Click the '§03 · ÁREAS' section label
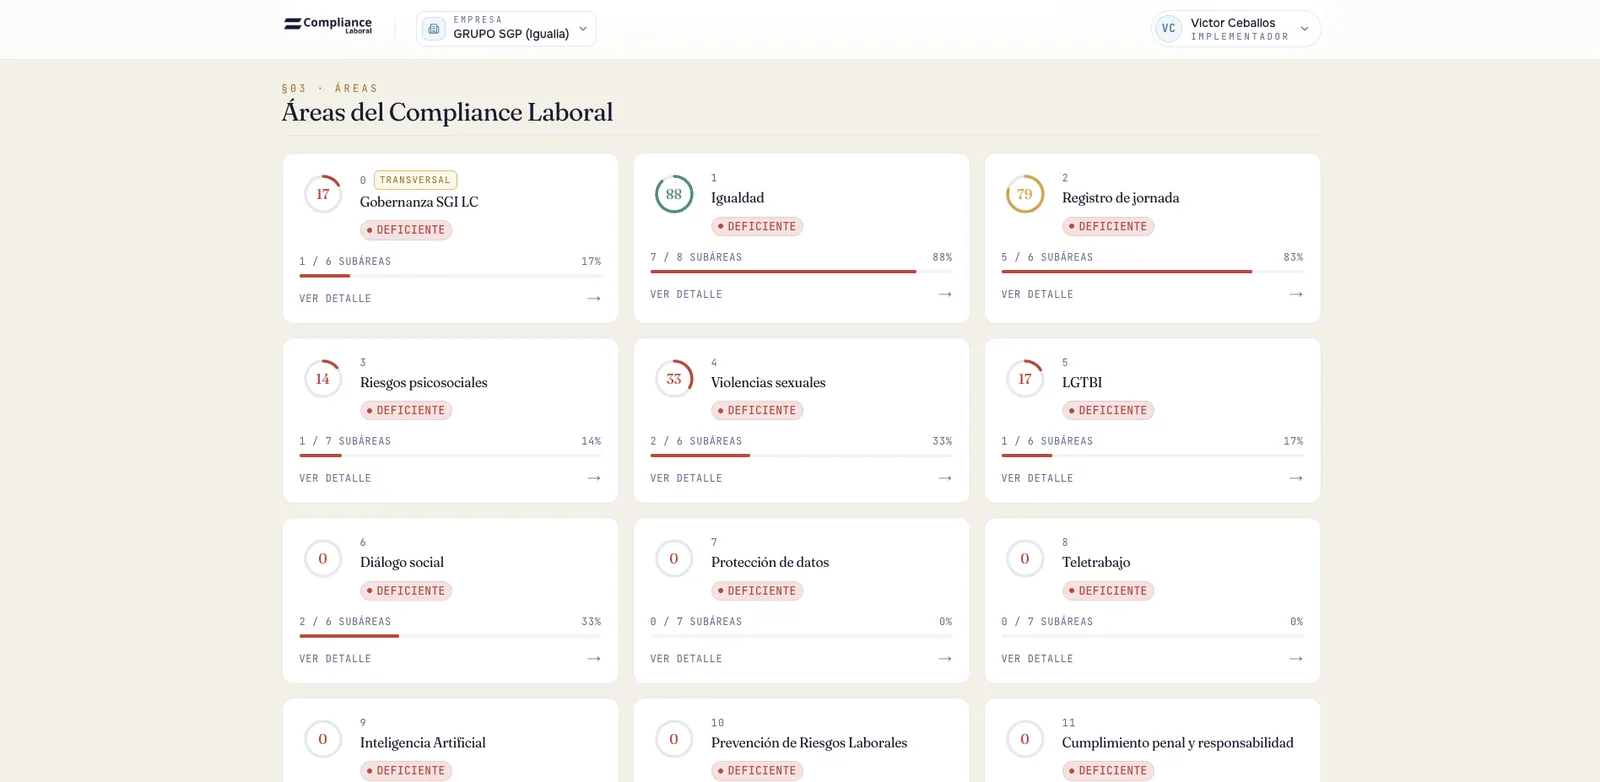 pyautogui.click(x=330, y=88)
